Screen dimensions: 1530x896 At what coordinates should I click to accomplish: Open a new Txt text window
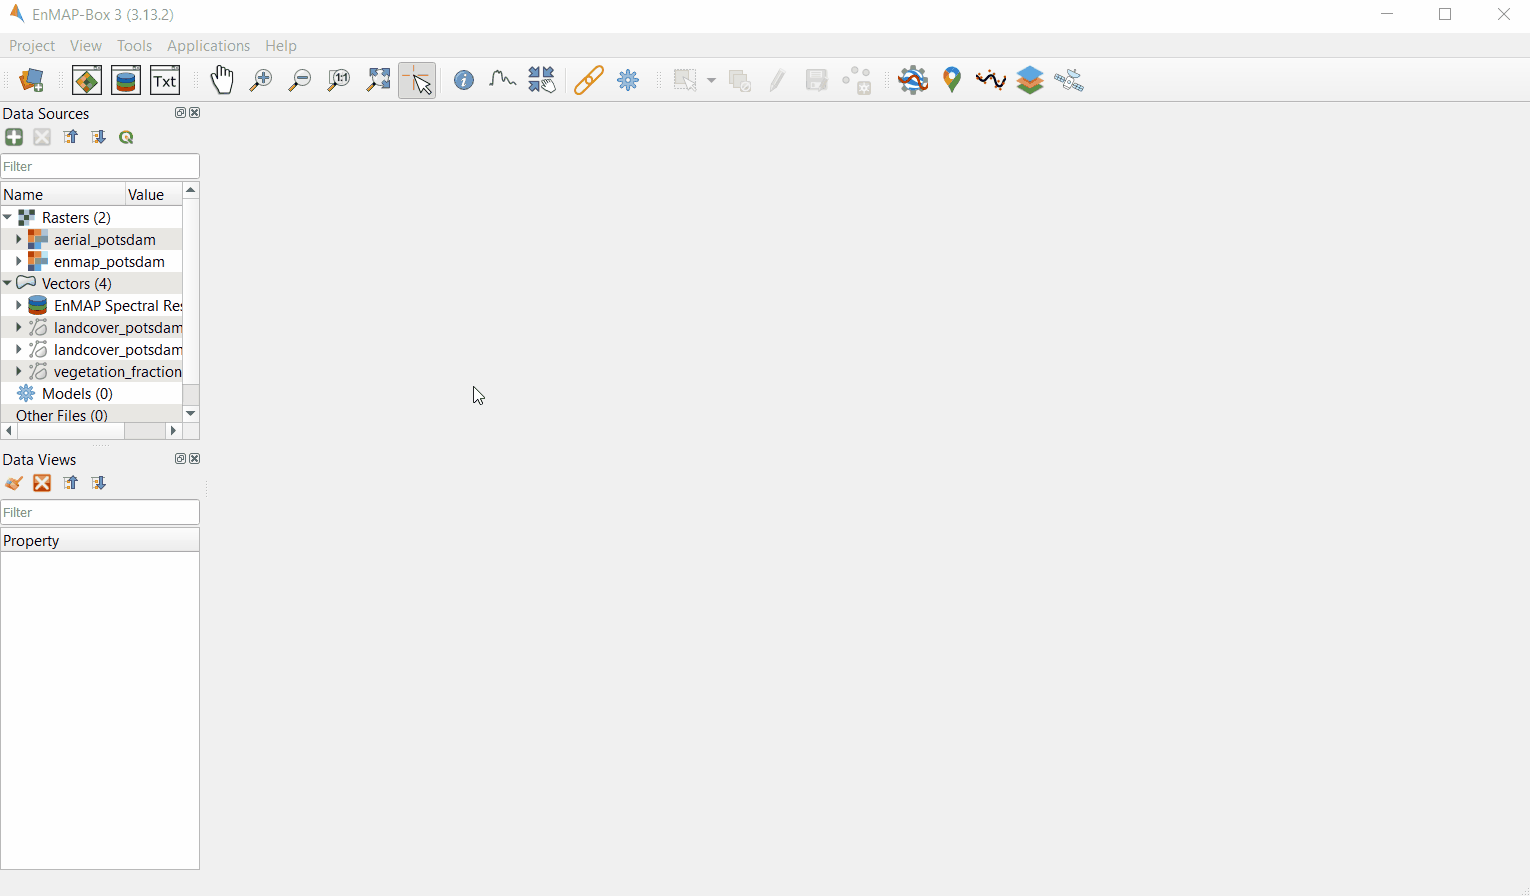[165, 80]
